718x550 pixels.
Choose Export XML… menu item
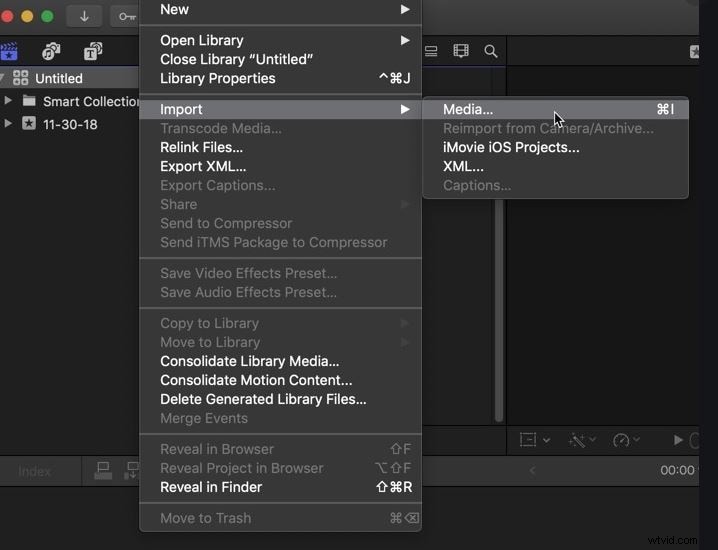(280, 166)
